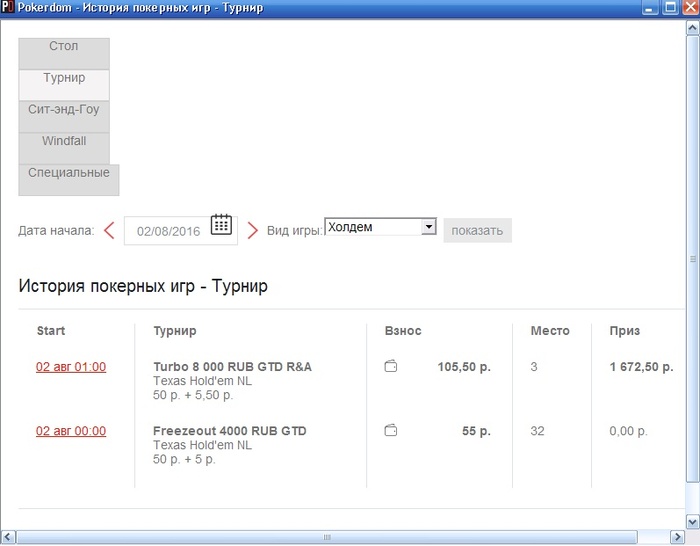Open the Windfall tab
Viewport: 700px width, 546px height.
click(64, 148)
